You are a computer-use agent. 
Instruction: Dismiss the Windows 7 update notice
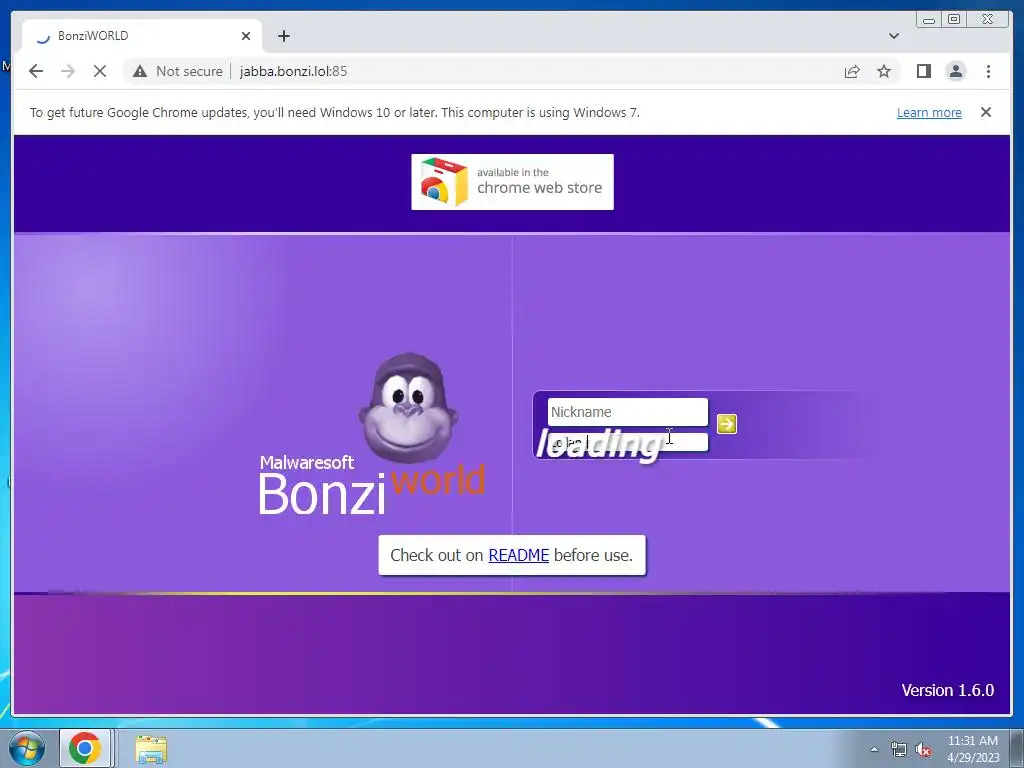point(985,112)
